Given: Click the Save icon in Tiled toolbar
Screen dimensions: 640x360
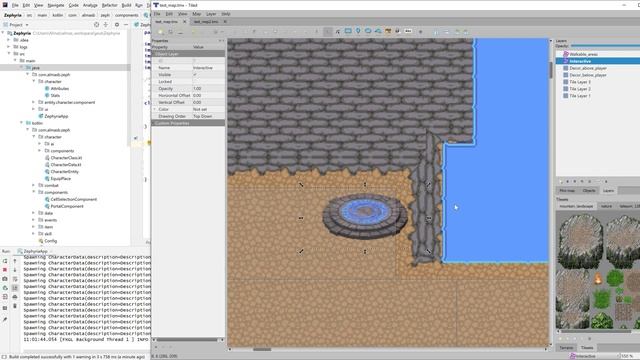Looking at the screenshot, I should (x=180, y=32).
